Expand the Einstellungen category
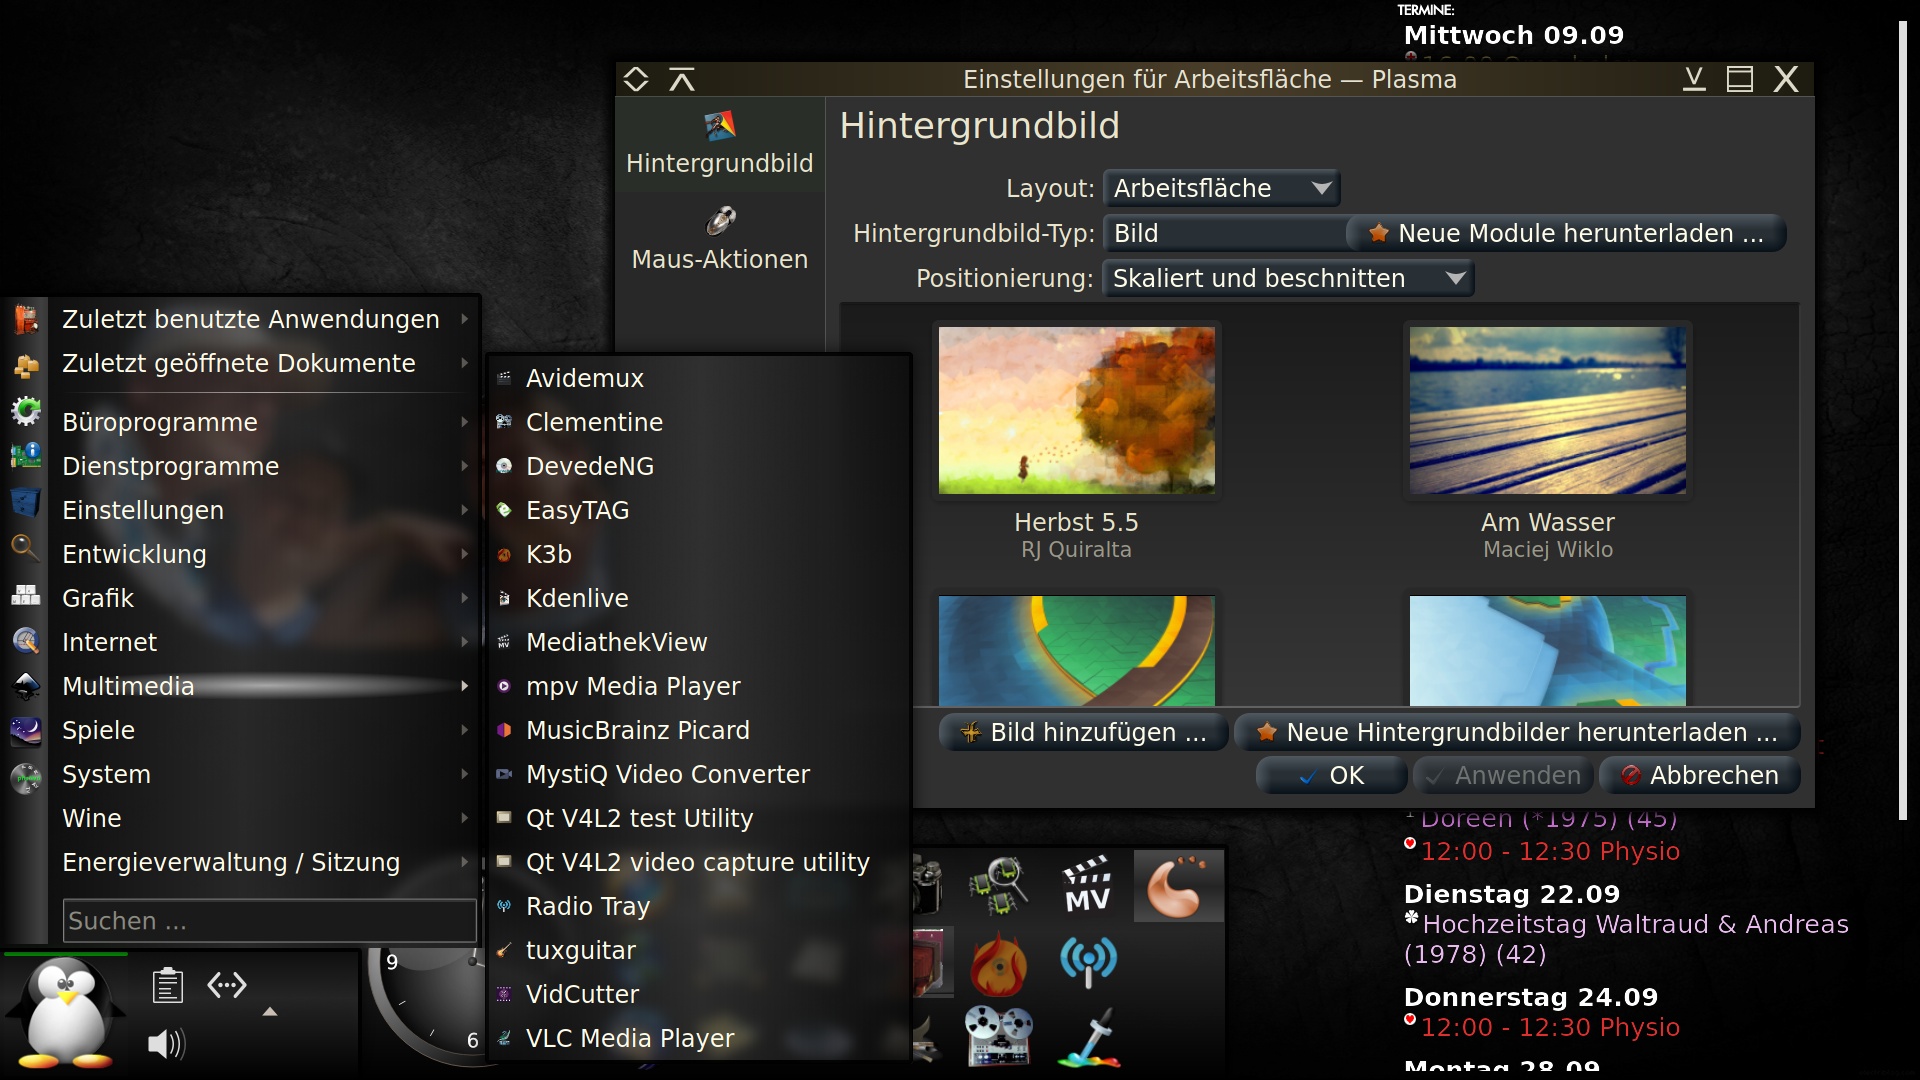This screenshot has width=1920, height=1080. pyautogui.click(x=264, y=510)
